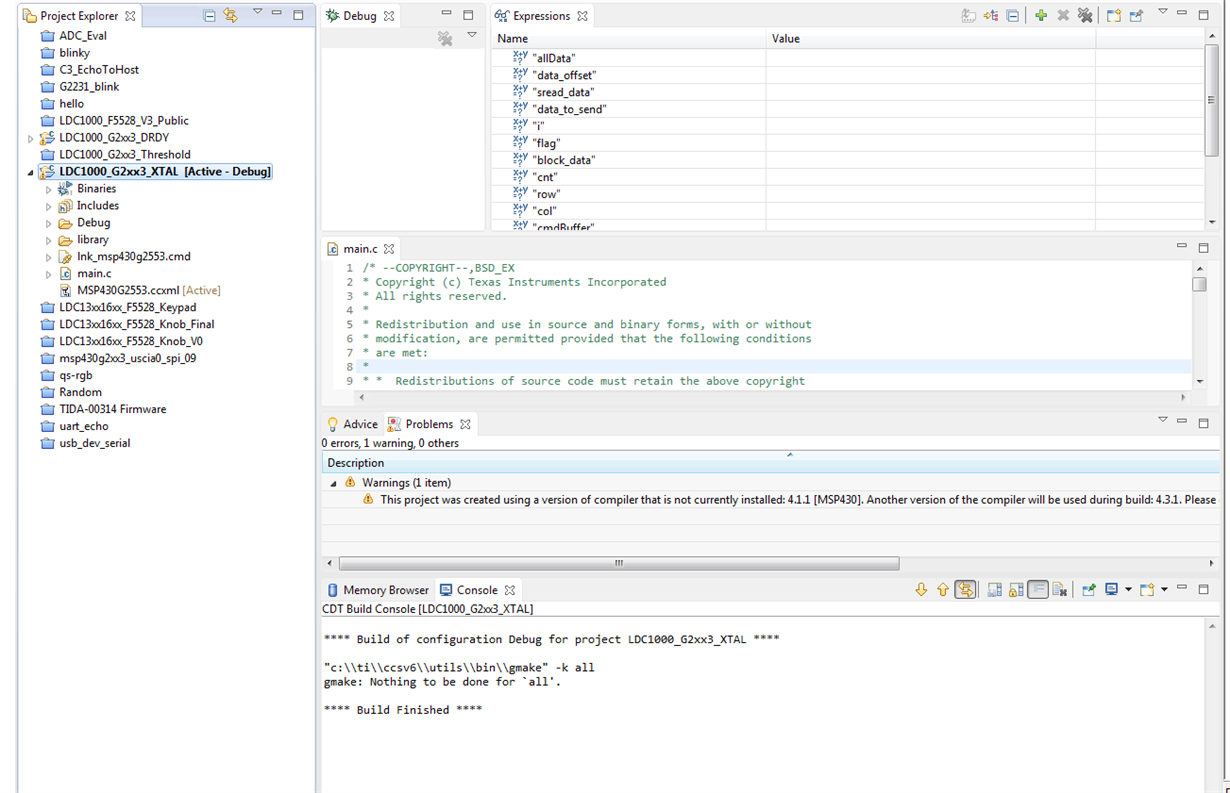Switch to the Memory Browser tab

click(378, 590)
